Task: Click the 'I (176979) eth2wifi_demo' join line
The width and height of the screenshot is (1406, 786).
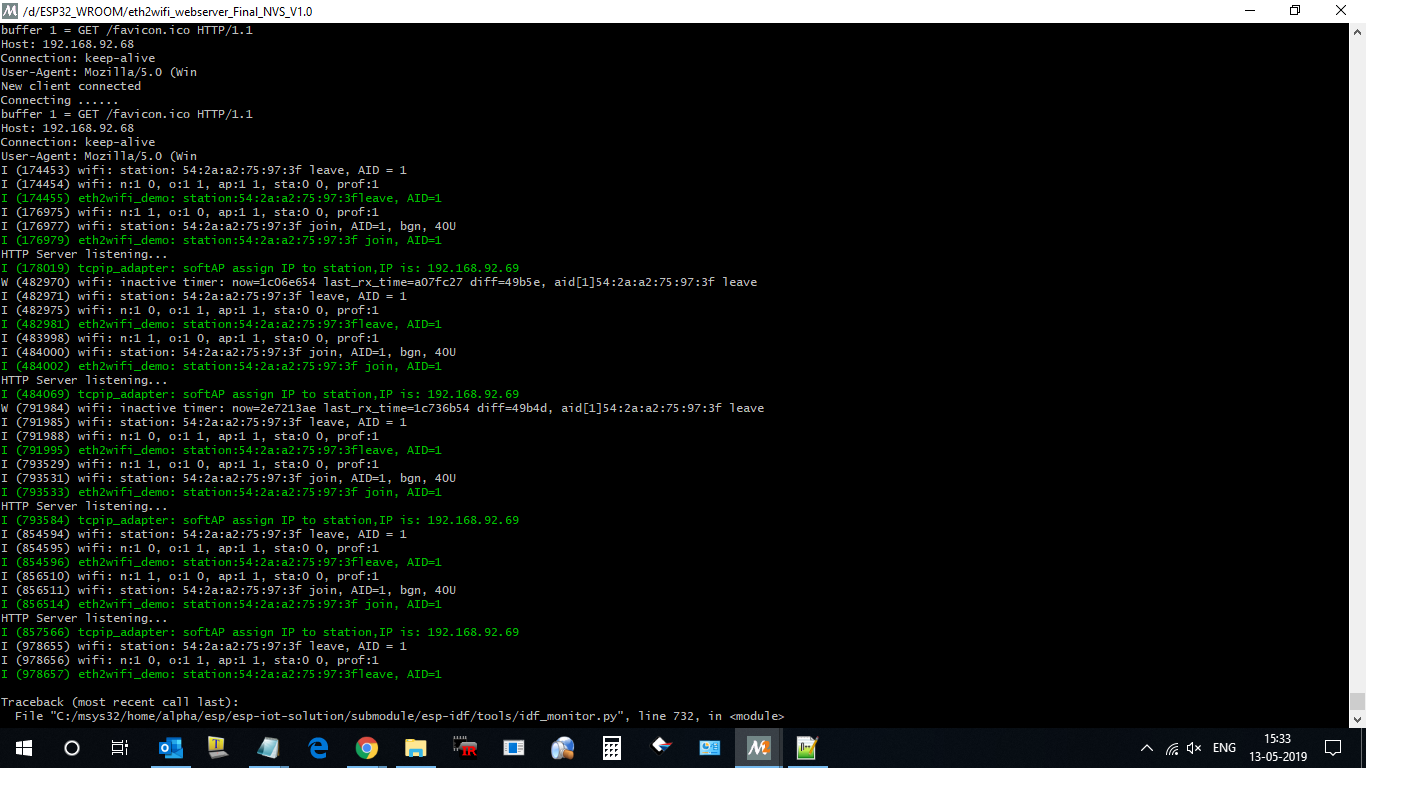Action: click(221, 240)
